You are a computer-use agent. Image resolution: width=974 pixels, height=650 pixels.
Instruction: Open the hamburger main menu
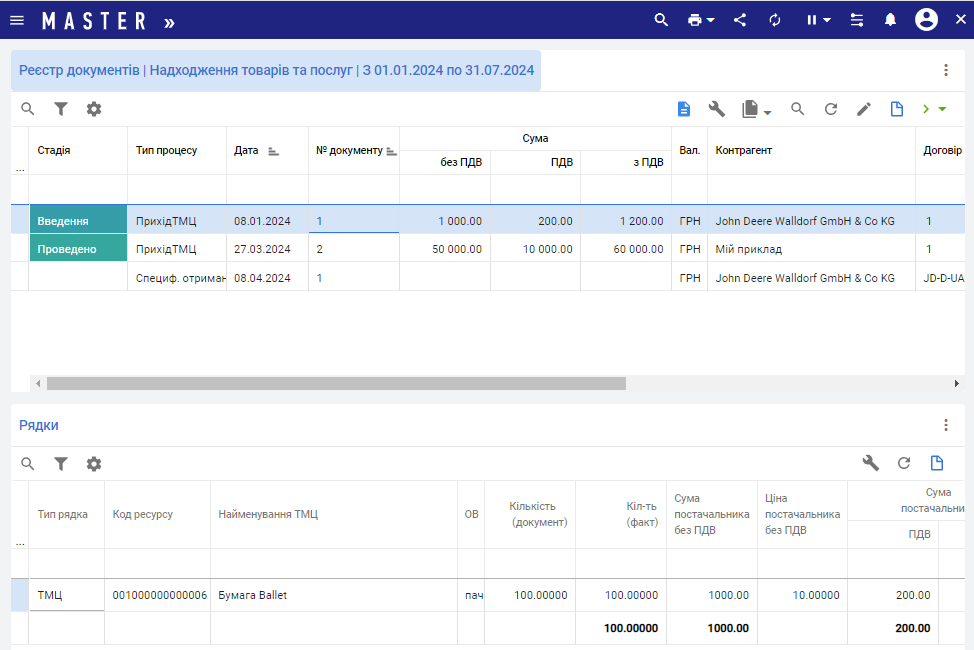tap(17, 20)
